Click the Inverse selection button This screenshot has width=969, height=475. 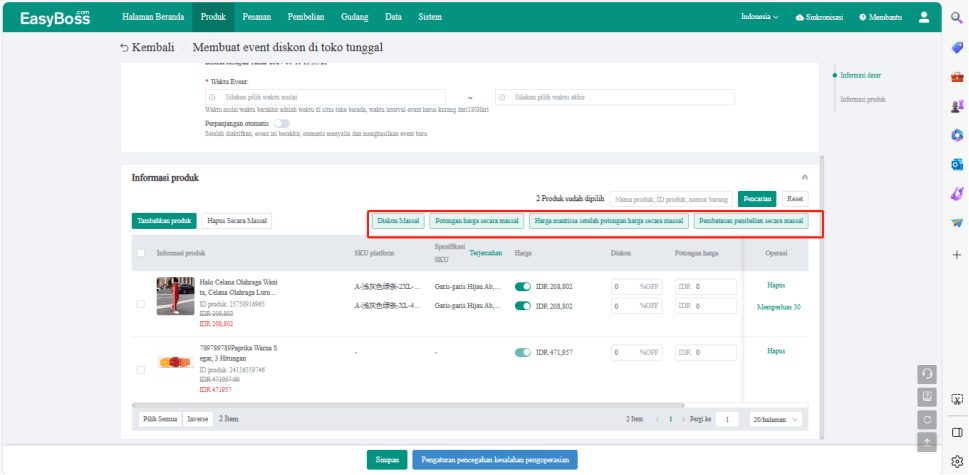coord(198,419)
